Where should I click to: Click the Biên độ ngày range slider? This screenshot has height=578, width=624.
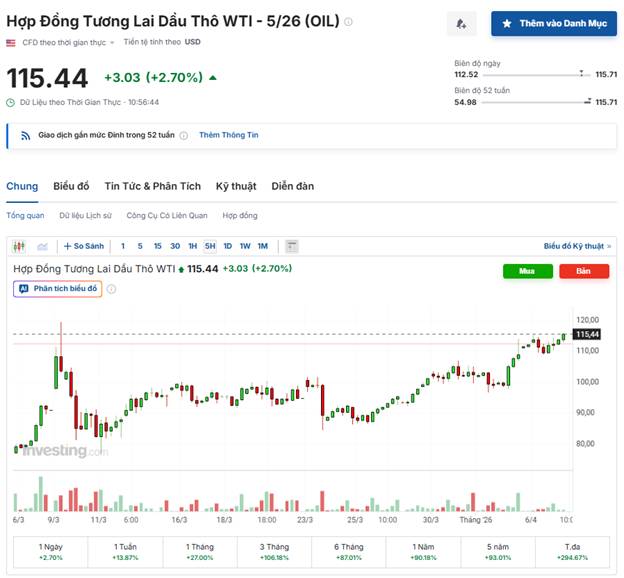click(x=536, y=74)
